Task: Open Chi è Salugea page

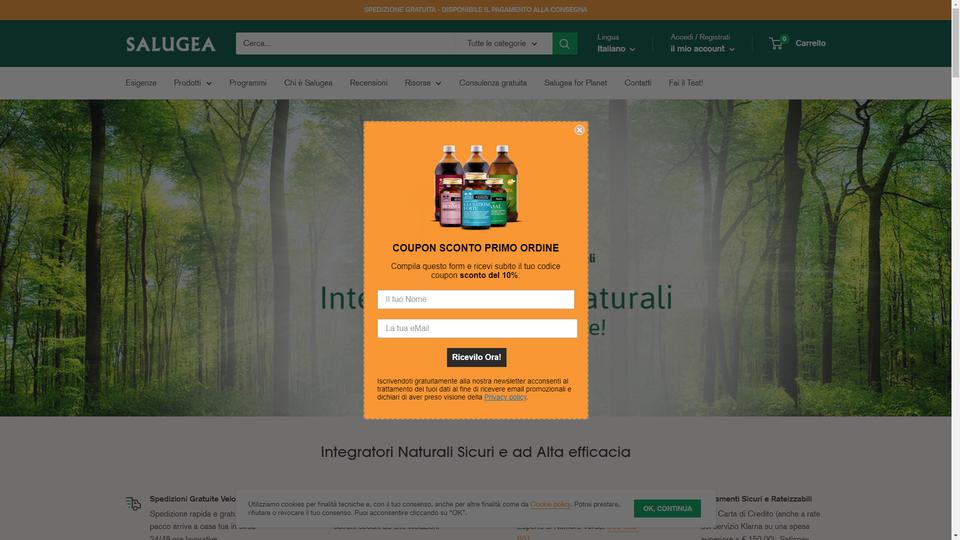Action: (308, 83)
